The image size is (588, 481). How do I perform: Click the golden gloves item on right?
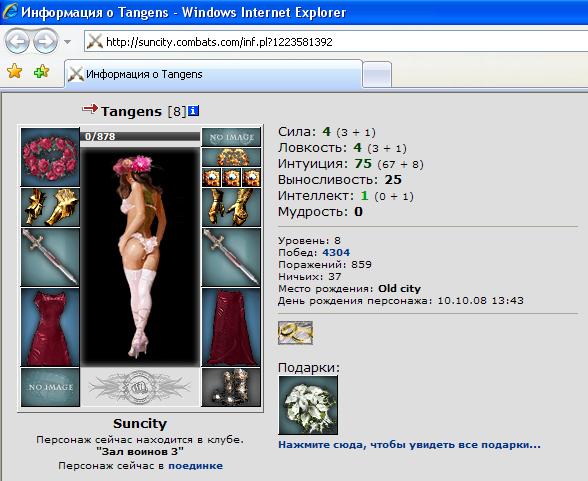coord(231,207)
